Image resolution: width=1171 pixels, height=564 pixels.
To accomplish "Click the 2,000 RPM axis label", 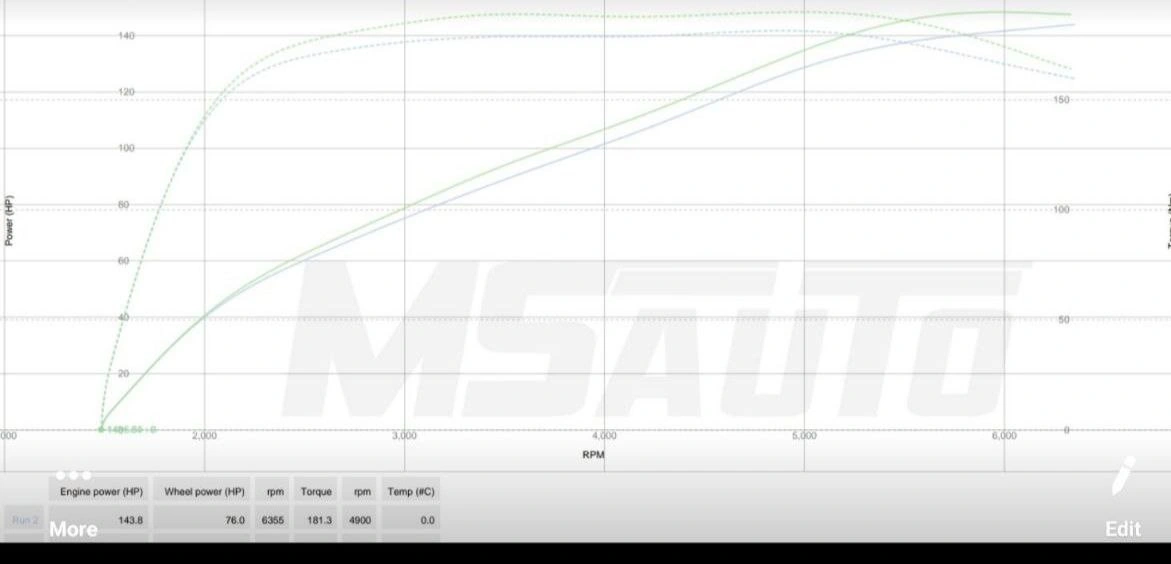I will click(x=205, y=436).
